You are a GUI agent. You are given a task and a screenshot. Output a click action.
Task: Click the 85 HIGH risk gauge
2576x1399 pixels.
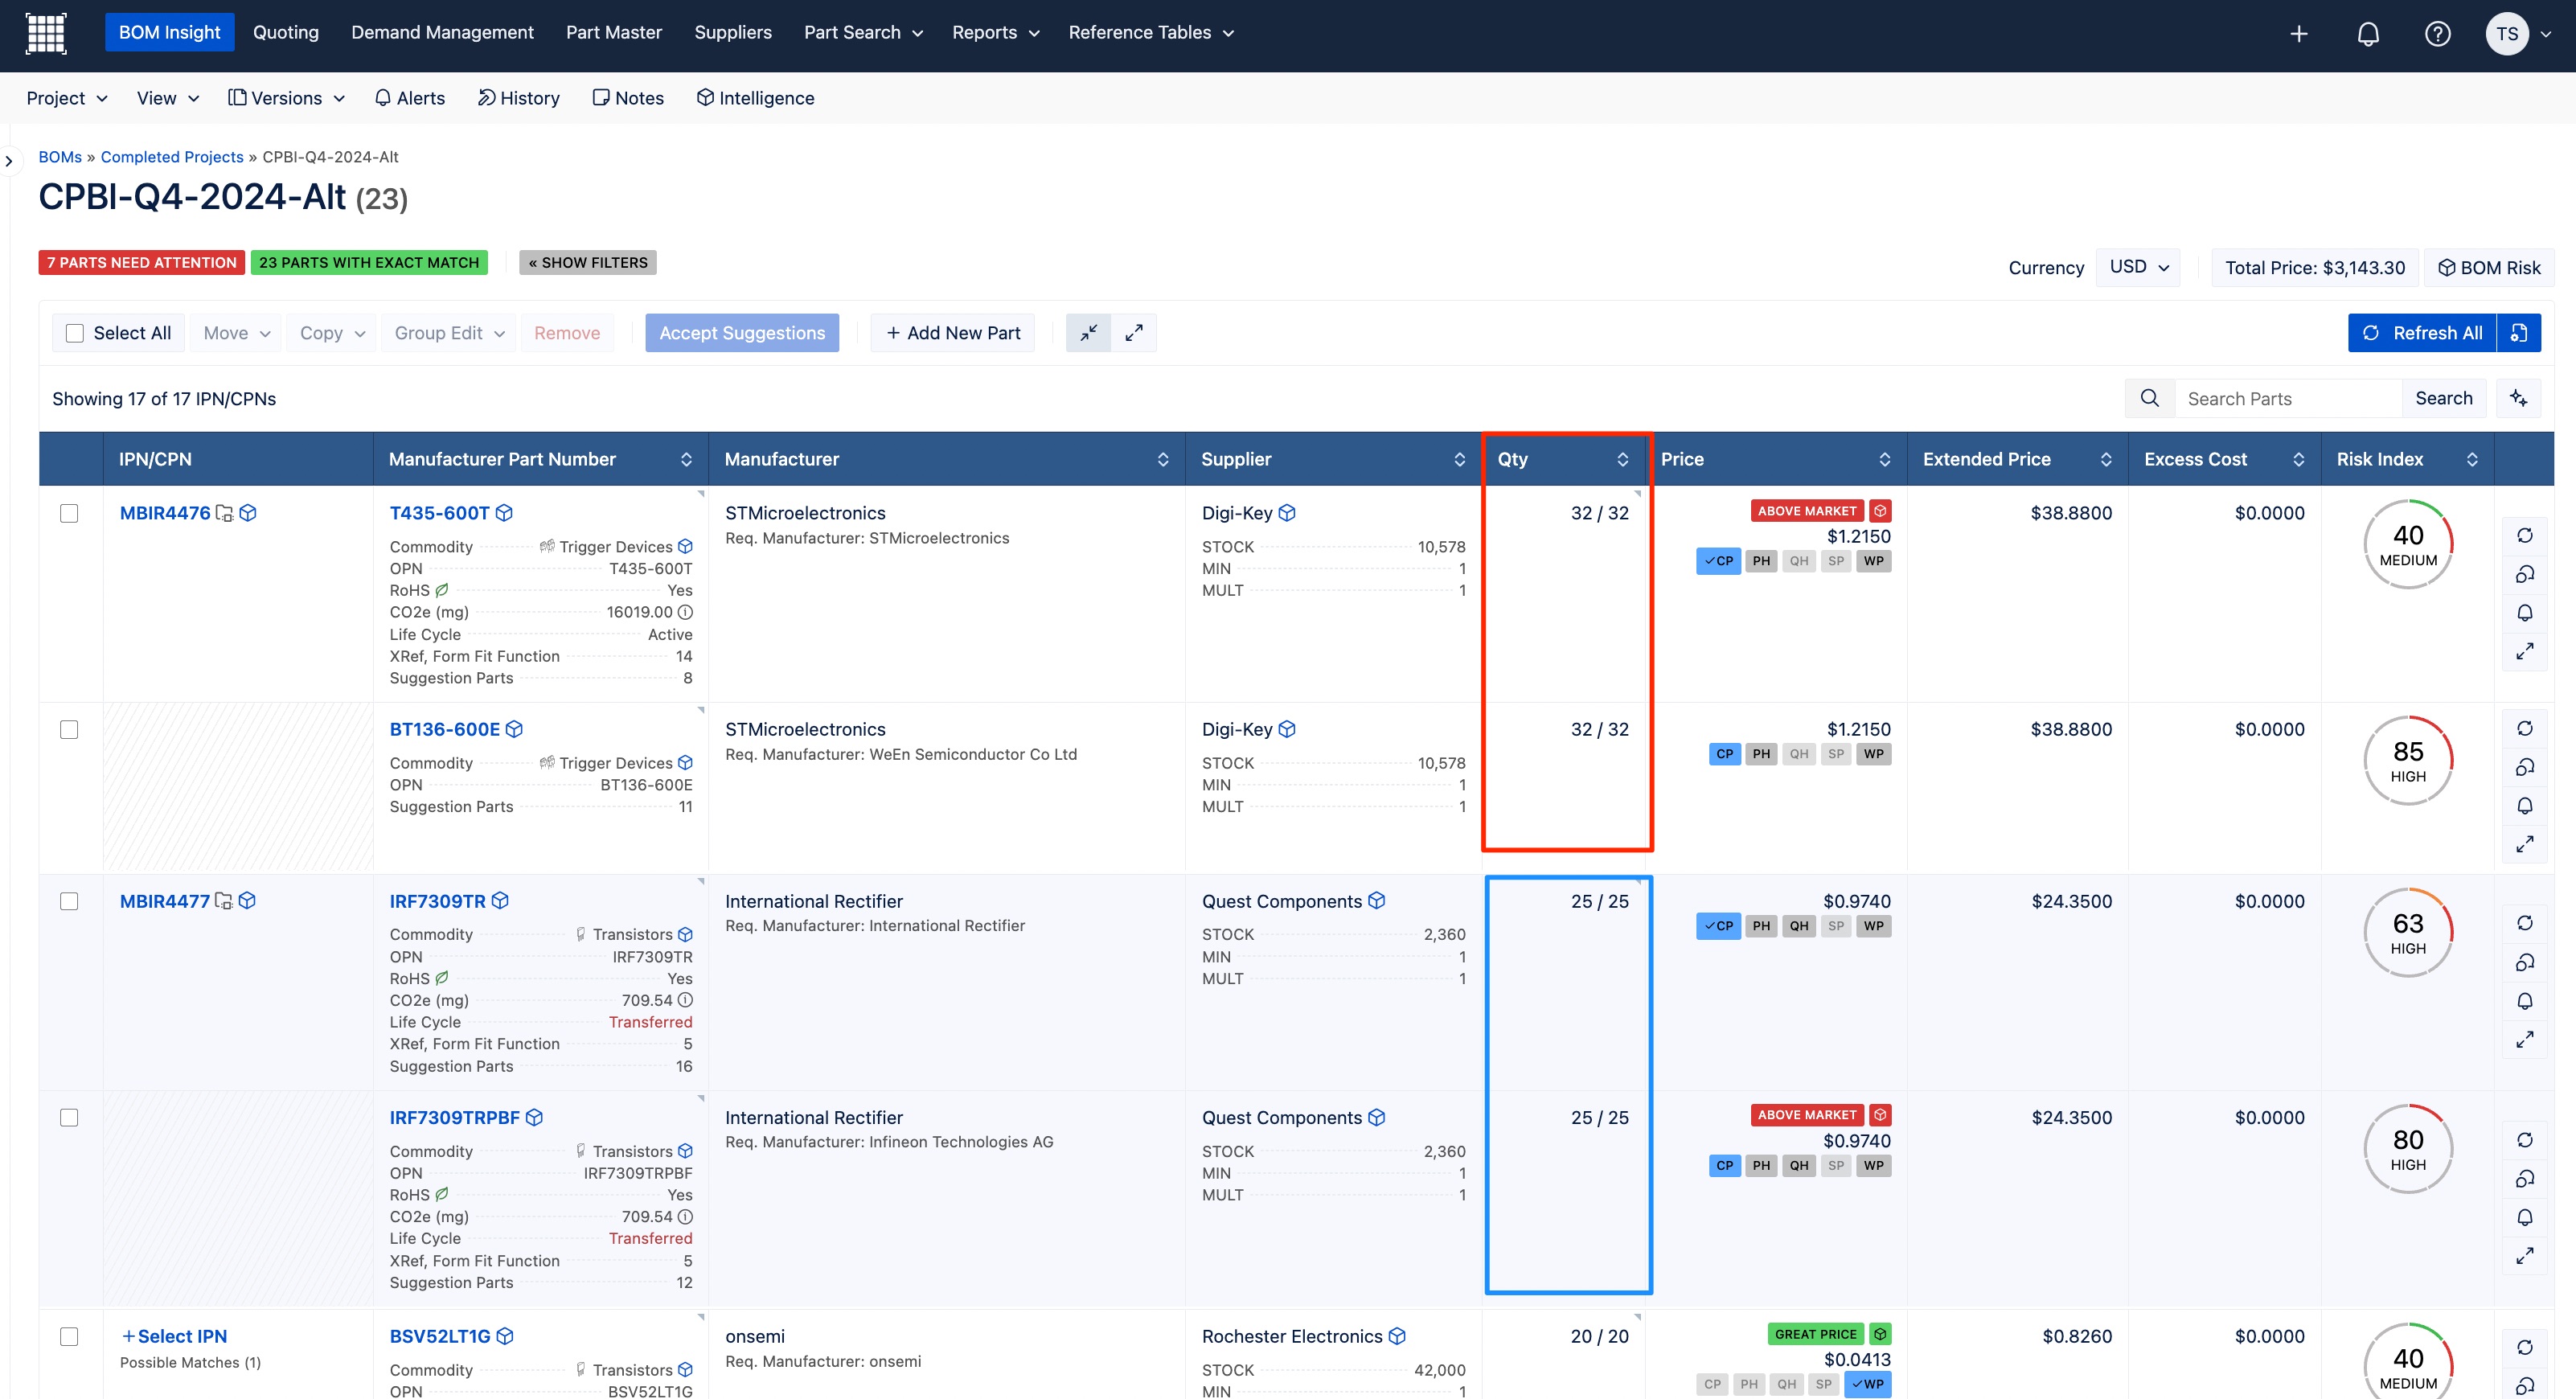pos(2408,760)
